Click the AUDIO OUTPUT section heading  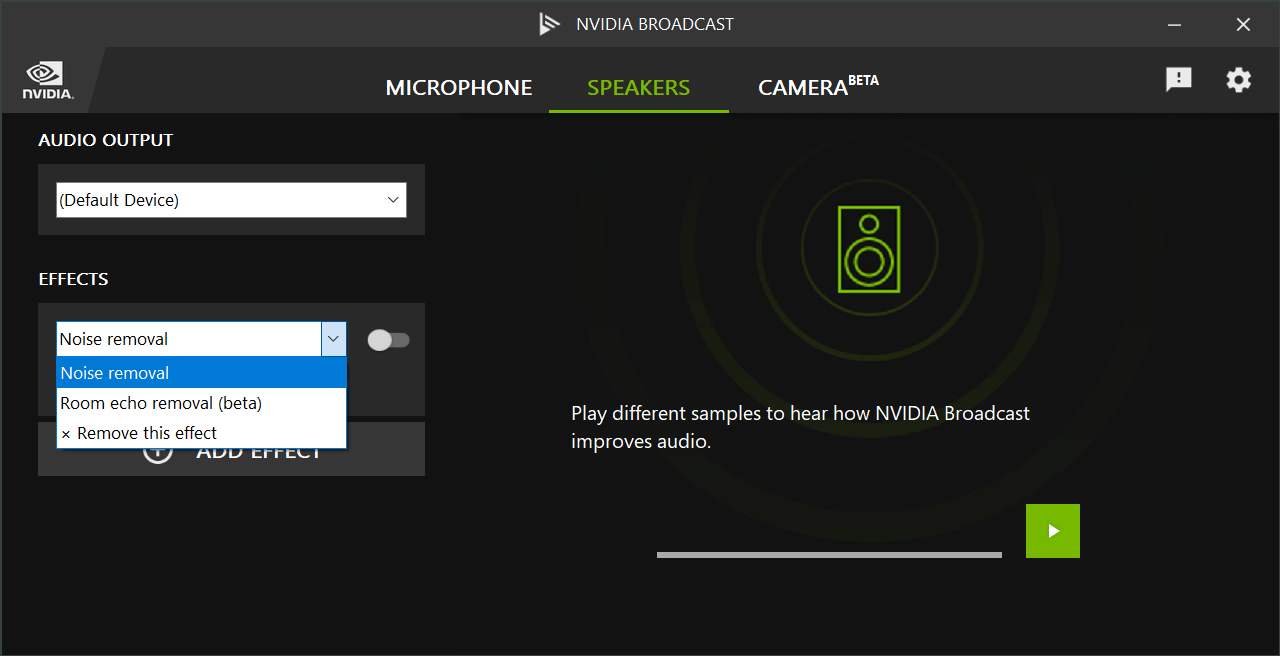tap(106, 140)
